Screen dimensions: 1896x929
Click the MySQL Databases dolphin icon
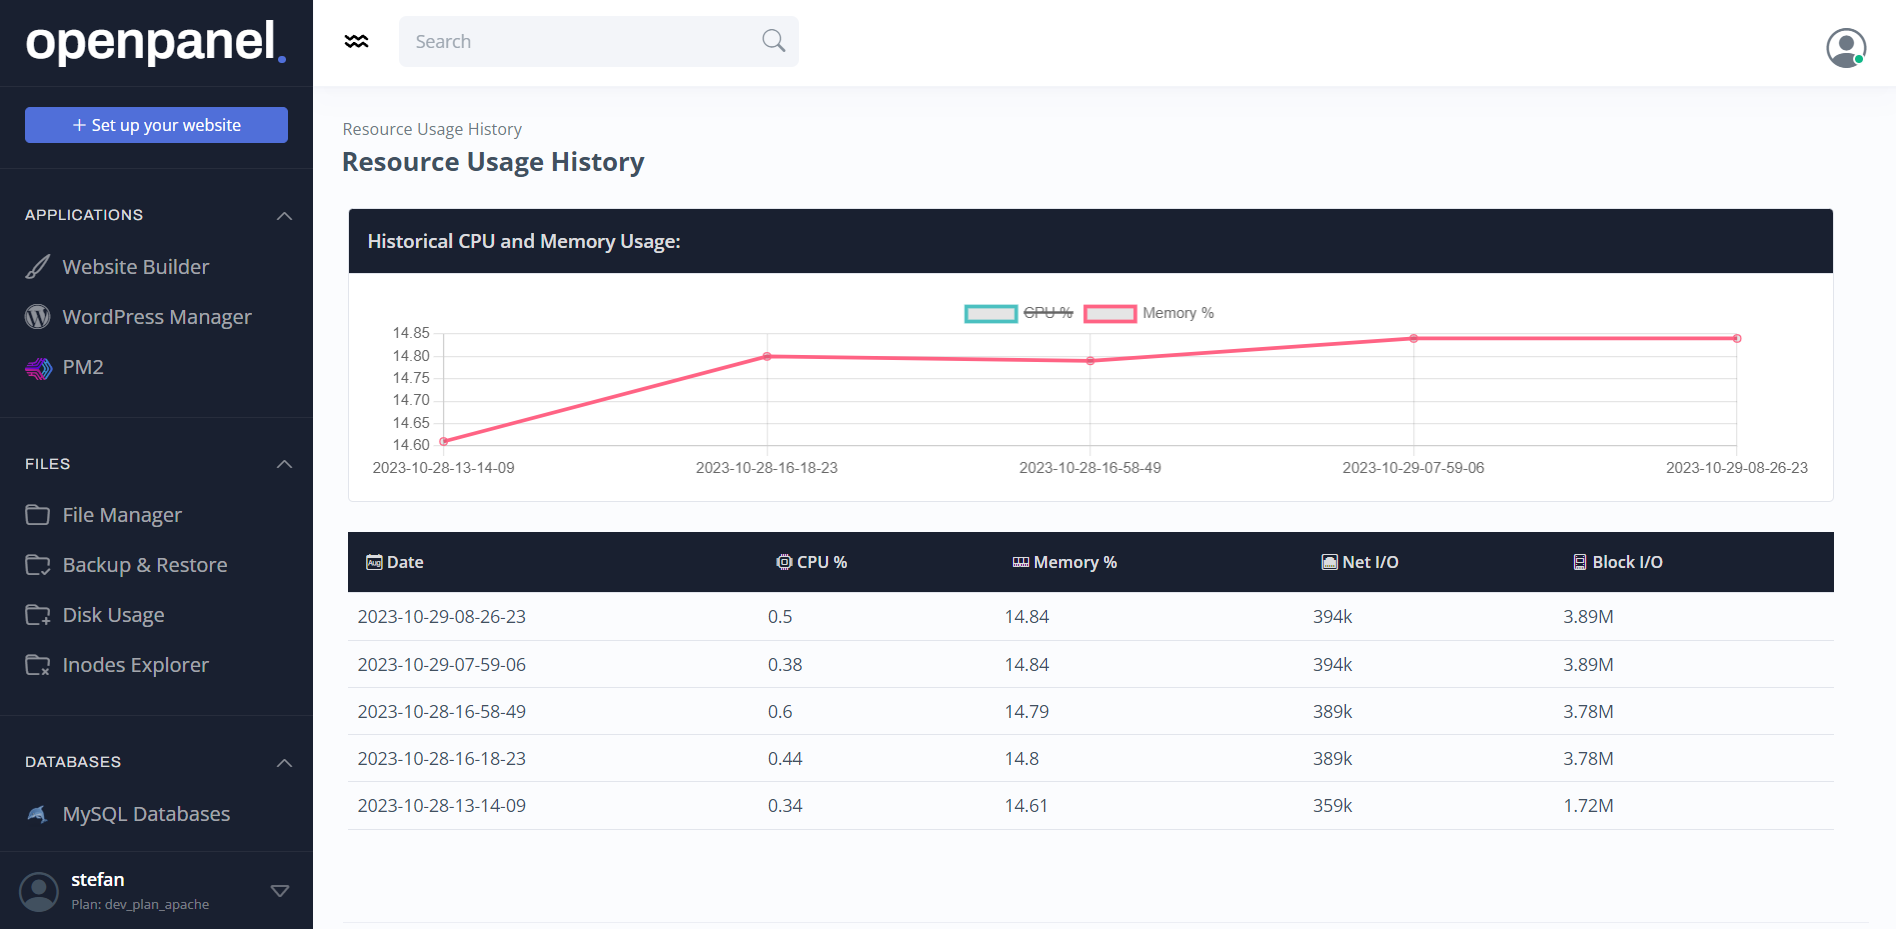pyautogui.click(x=37, y=814)
